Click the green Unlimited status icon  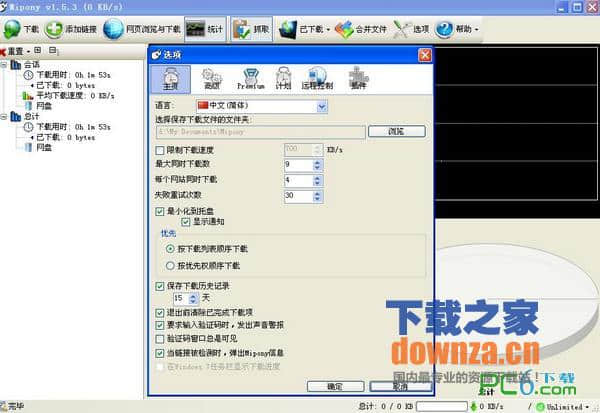click(x=540, y=407)
